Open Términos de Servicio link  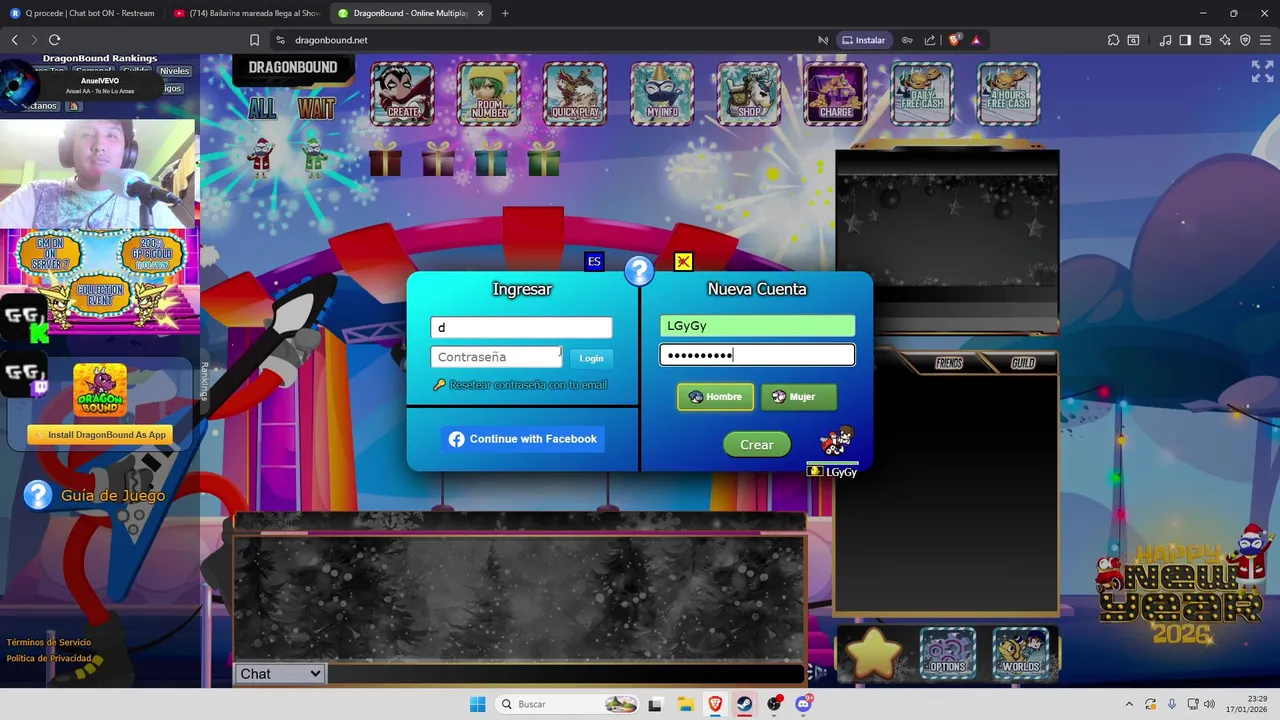tap(49, 642)
